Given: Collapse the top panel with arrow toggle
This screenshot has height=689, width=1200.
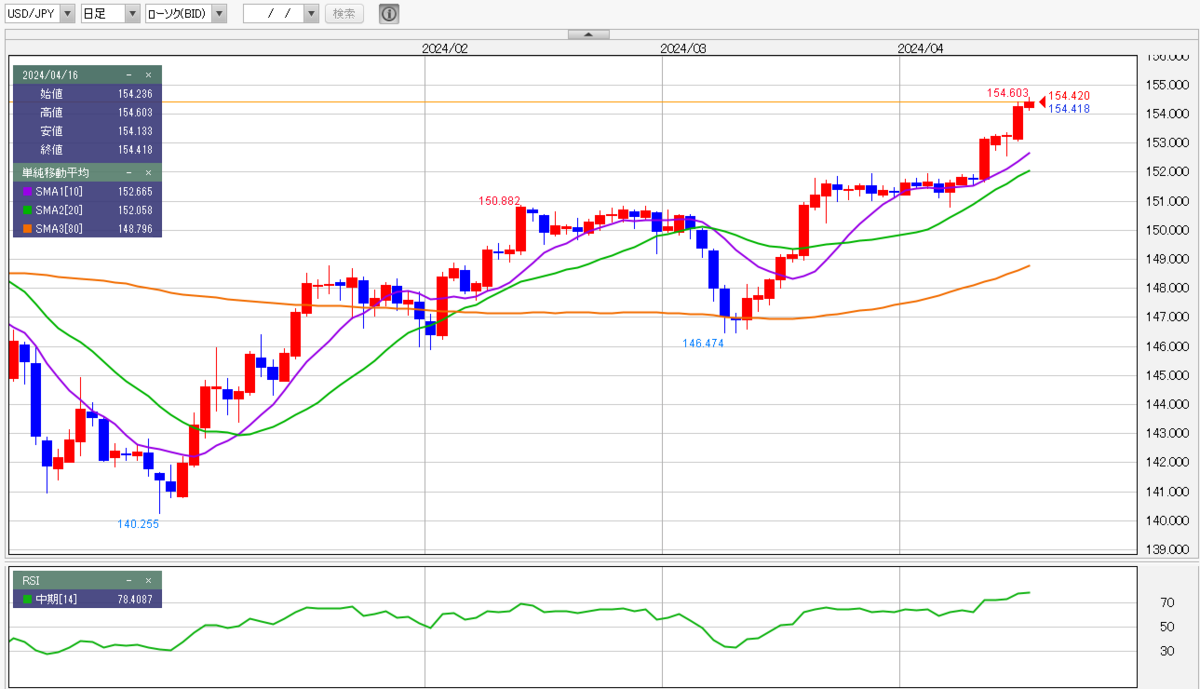Looking at the screenshot, I should point(588,34).
